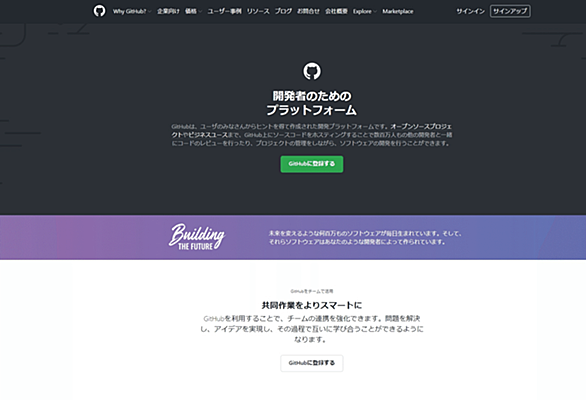Screen dimensions: 586x400
Task: Click the large Octocat logo above headline
Action: pyautogui.click(x=312, y=71)
